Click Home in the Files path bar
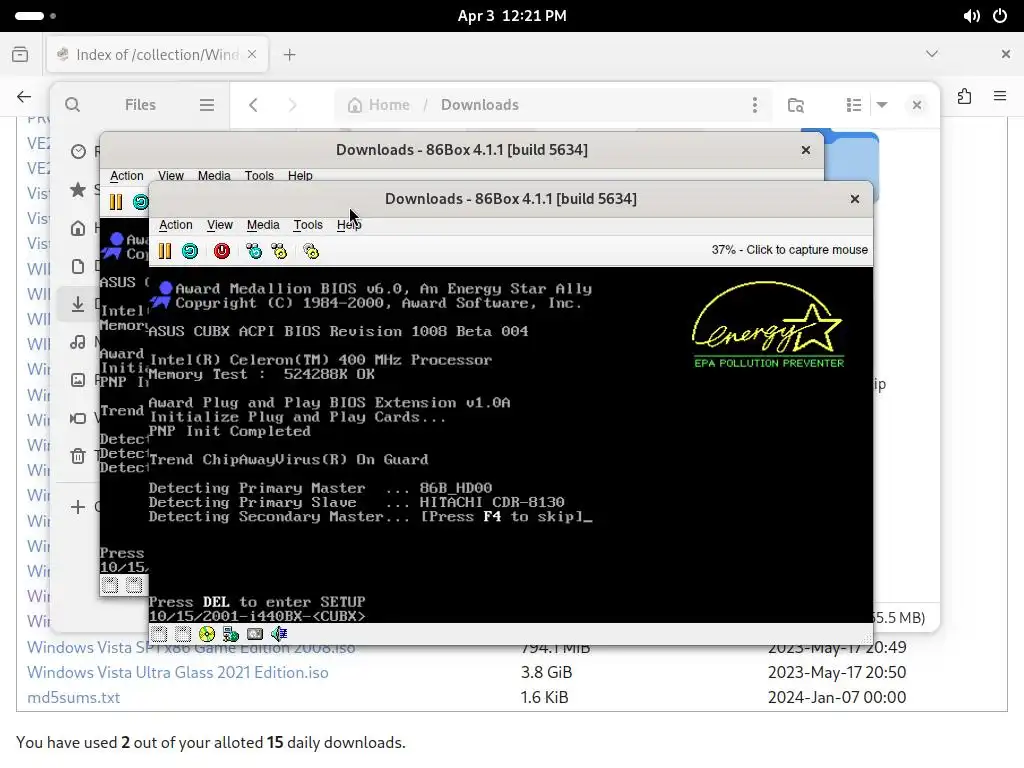The width and height of the screenshot is (1024, 768). point(379,104)
